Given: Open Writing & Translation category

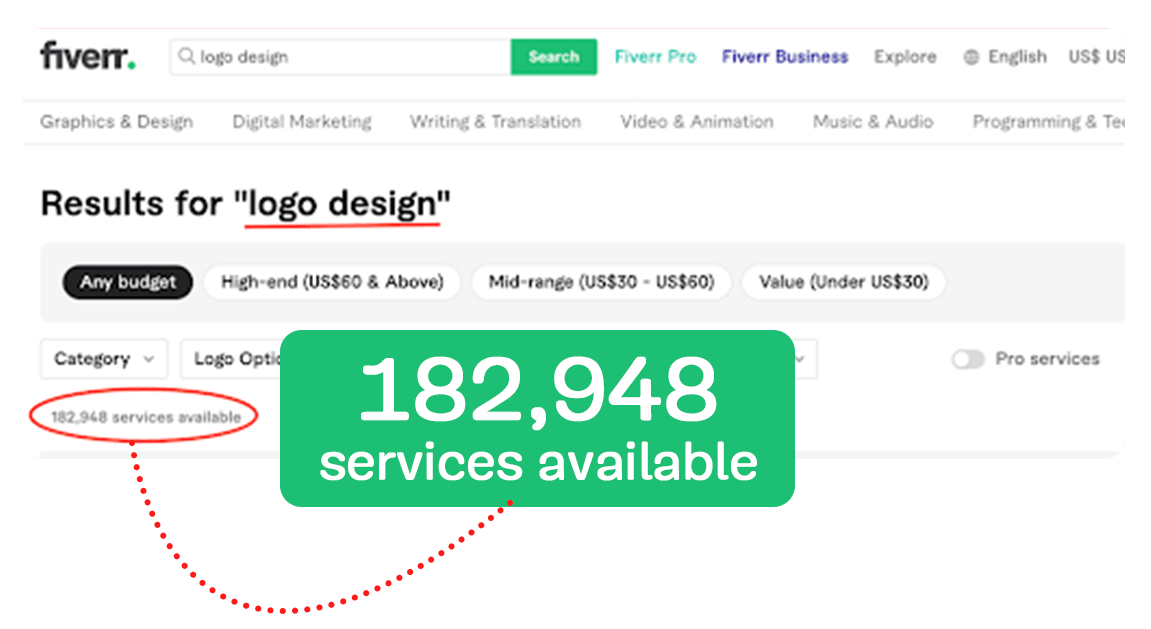Looking at the screenshot, I should (495, 122).
